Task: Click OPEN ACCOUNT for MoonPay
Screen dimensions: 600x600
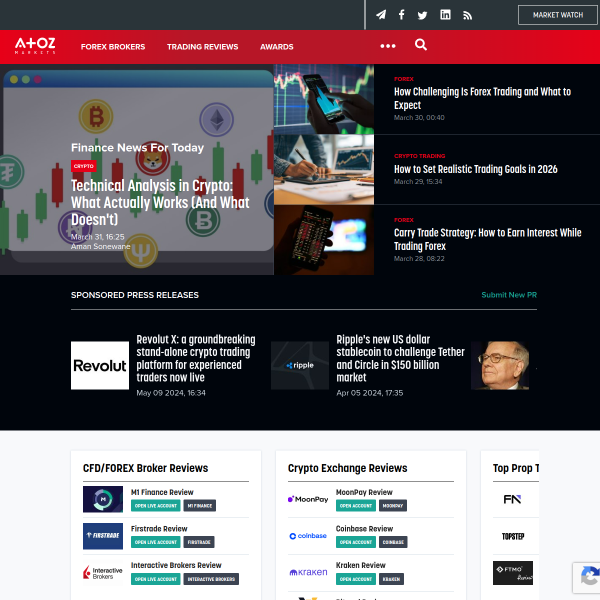Action: click(356, 505)
